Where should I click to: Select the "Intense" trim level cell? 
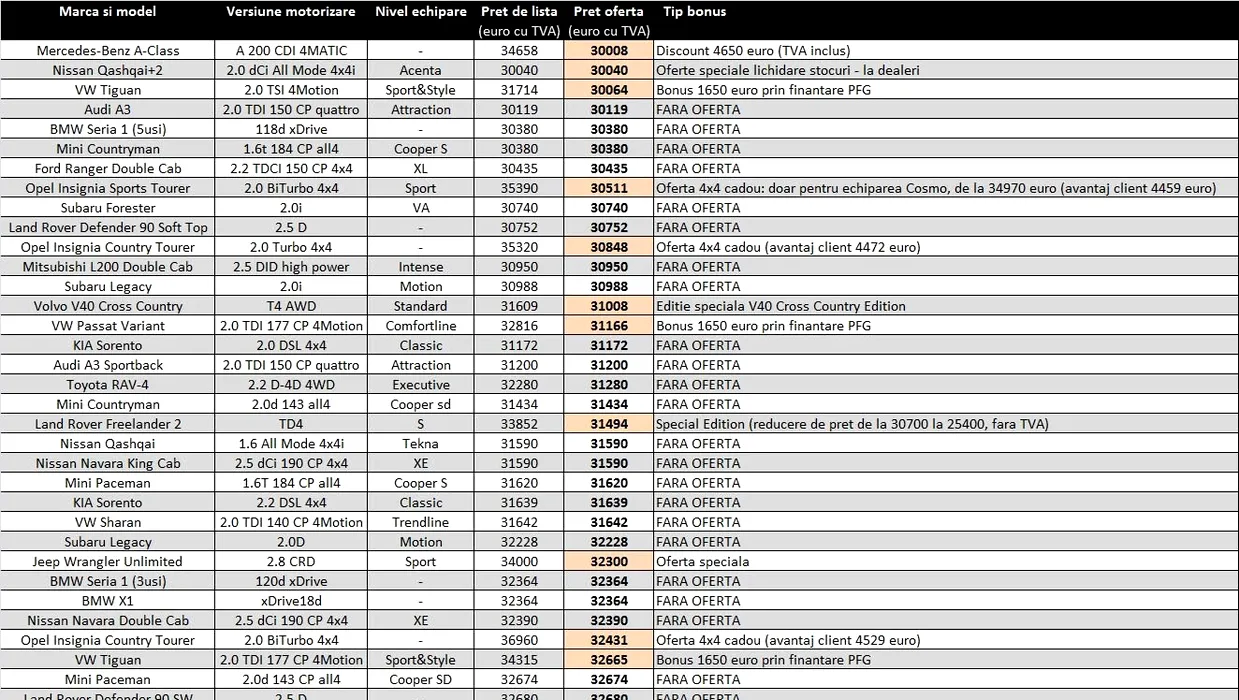click(421, 267)
